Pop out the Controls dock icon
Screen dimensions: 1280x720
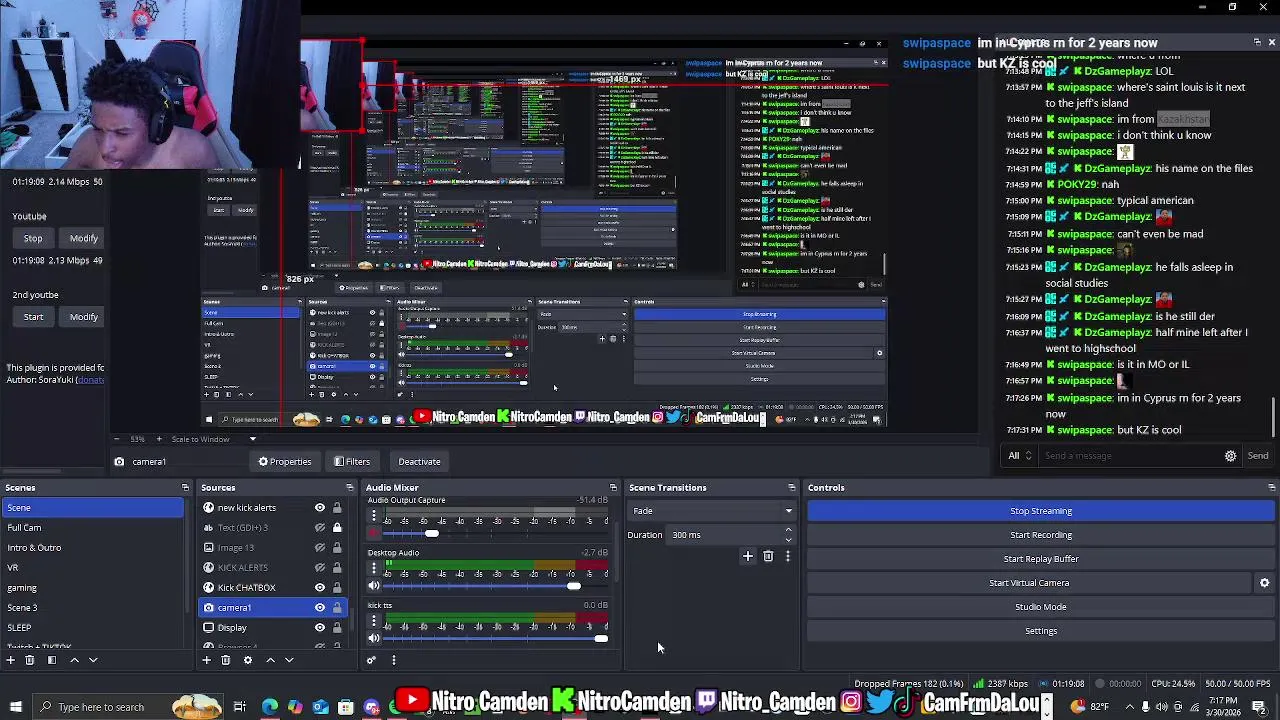[1271, 488]
